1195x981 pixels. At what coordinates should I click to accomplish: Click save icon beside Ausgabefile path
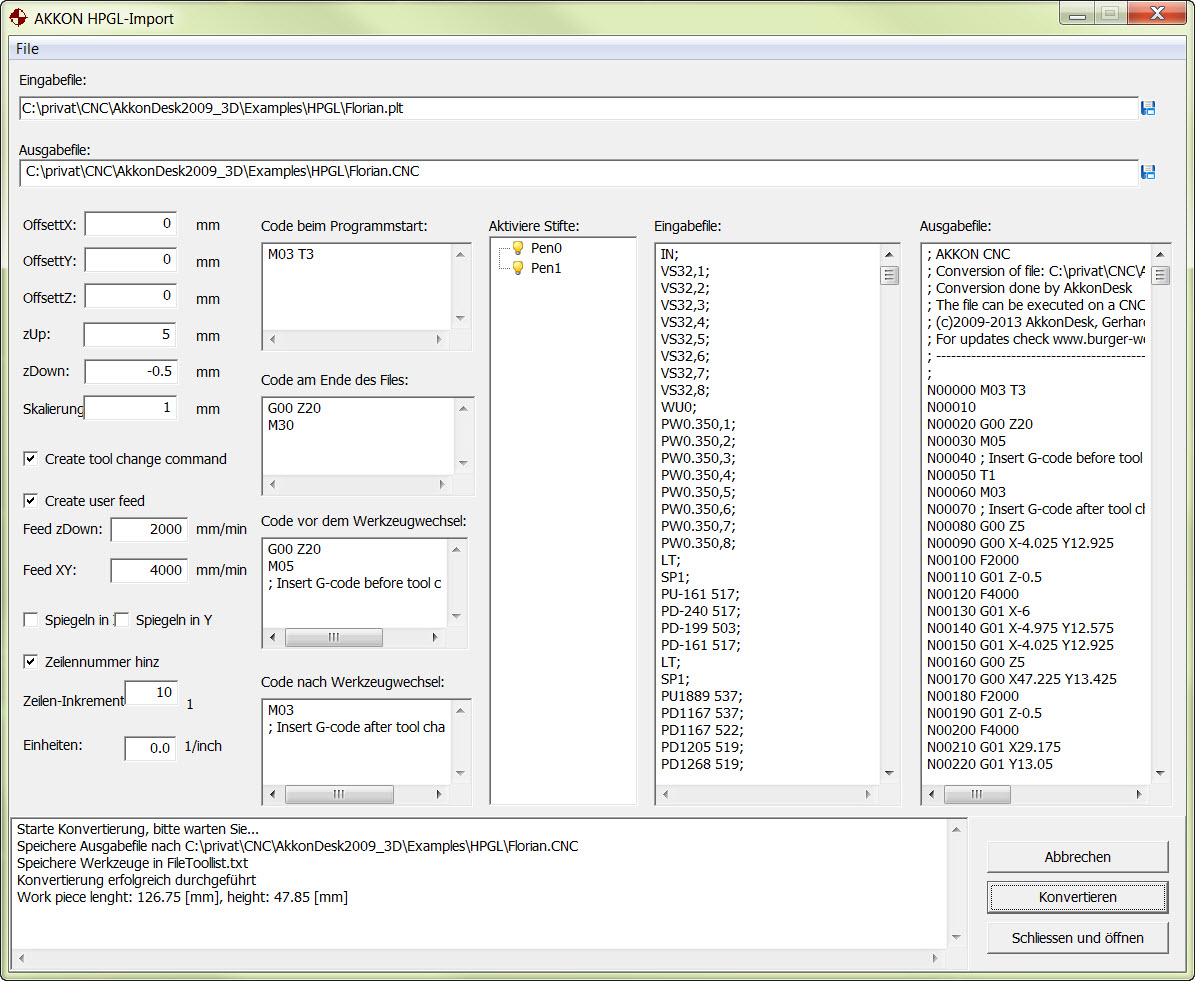(1148, 172)
